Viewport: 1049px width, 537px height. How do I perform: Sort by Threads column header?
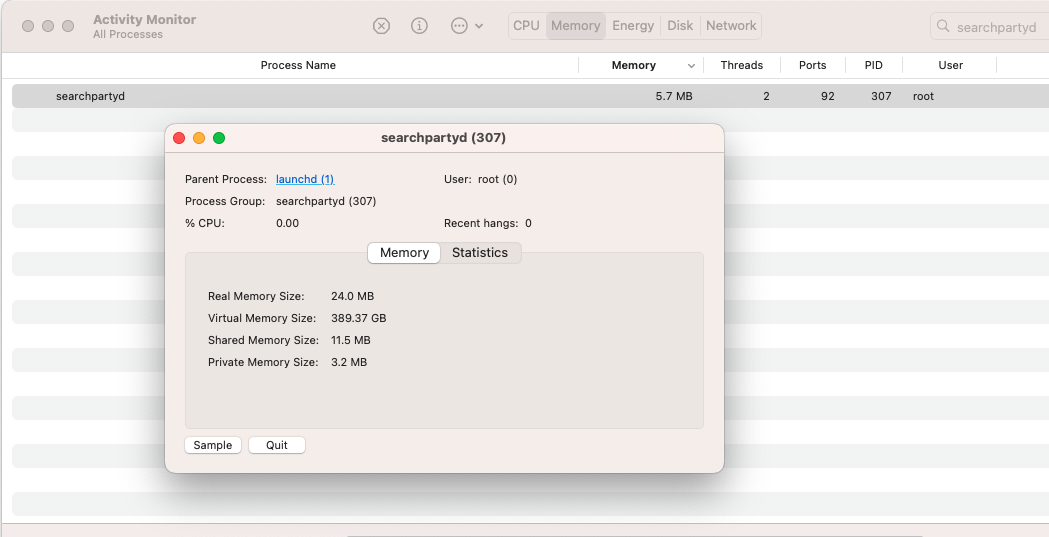(742, 65)
